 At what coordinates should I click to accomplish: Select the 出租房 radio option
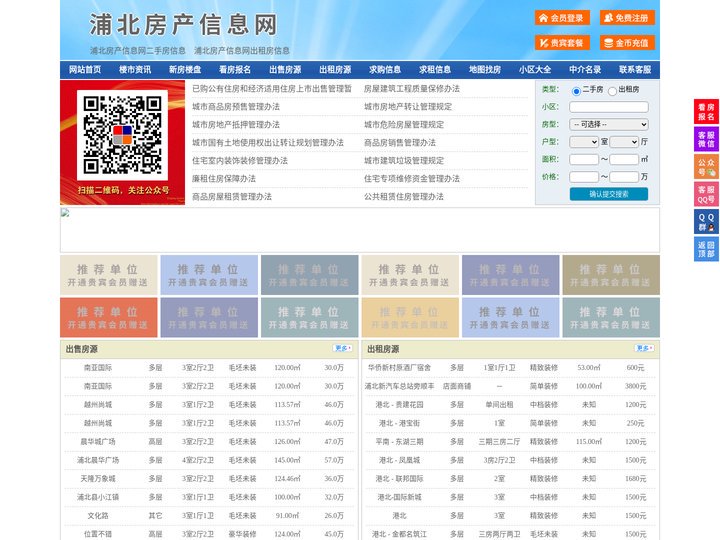[612, 91]
